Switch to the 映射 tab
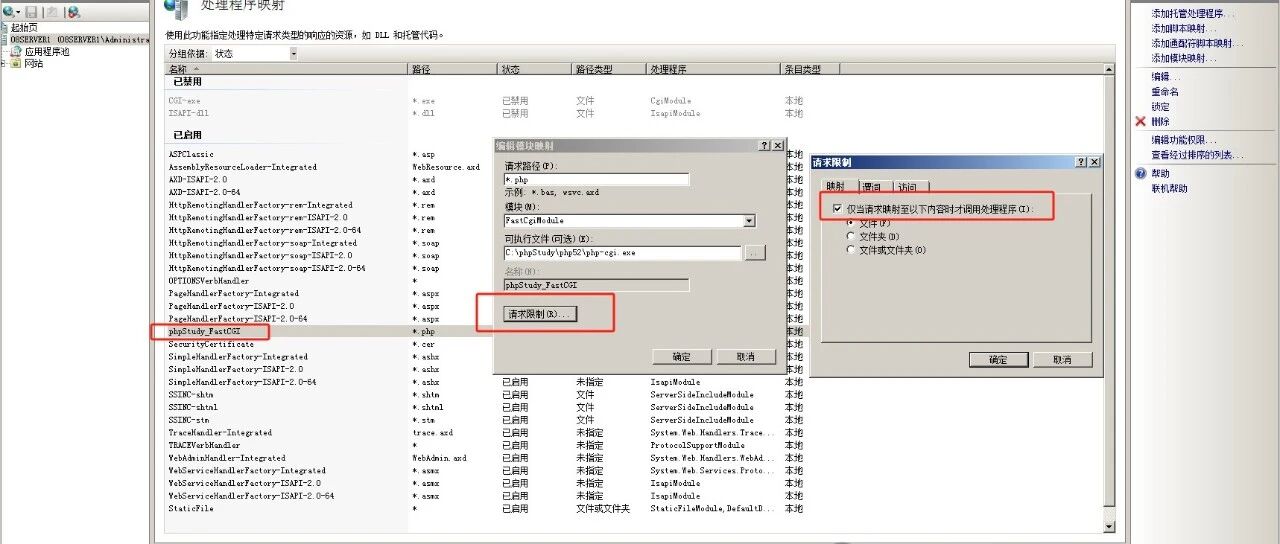Image resolution: width=1280 pixels, height=544 pixels. [x=834, y=187]
